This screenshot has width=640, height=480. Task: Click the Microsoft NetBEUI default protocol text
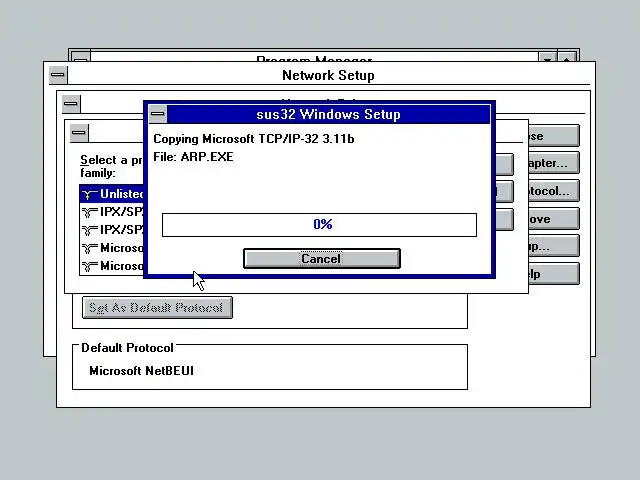tap(141, 371)
